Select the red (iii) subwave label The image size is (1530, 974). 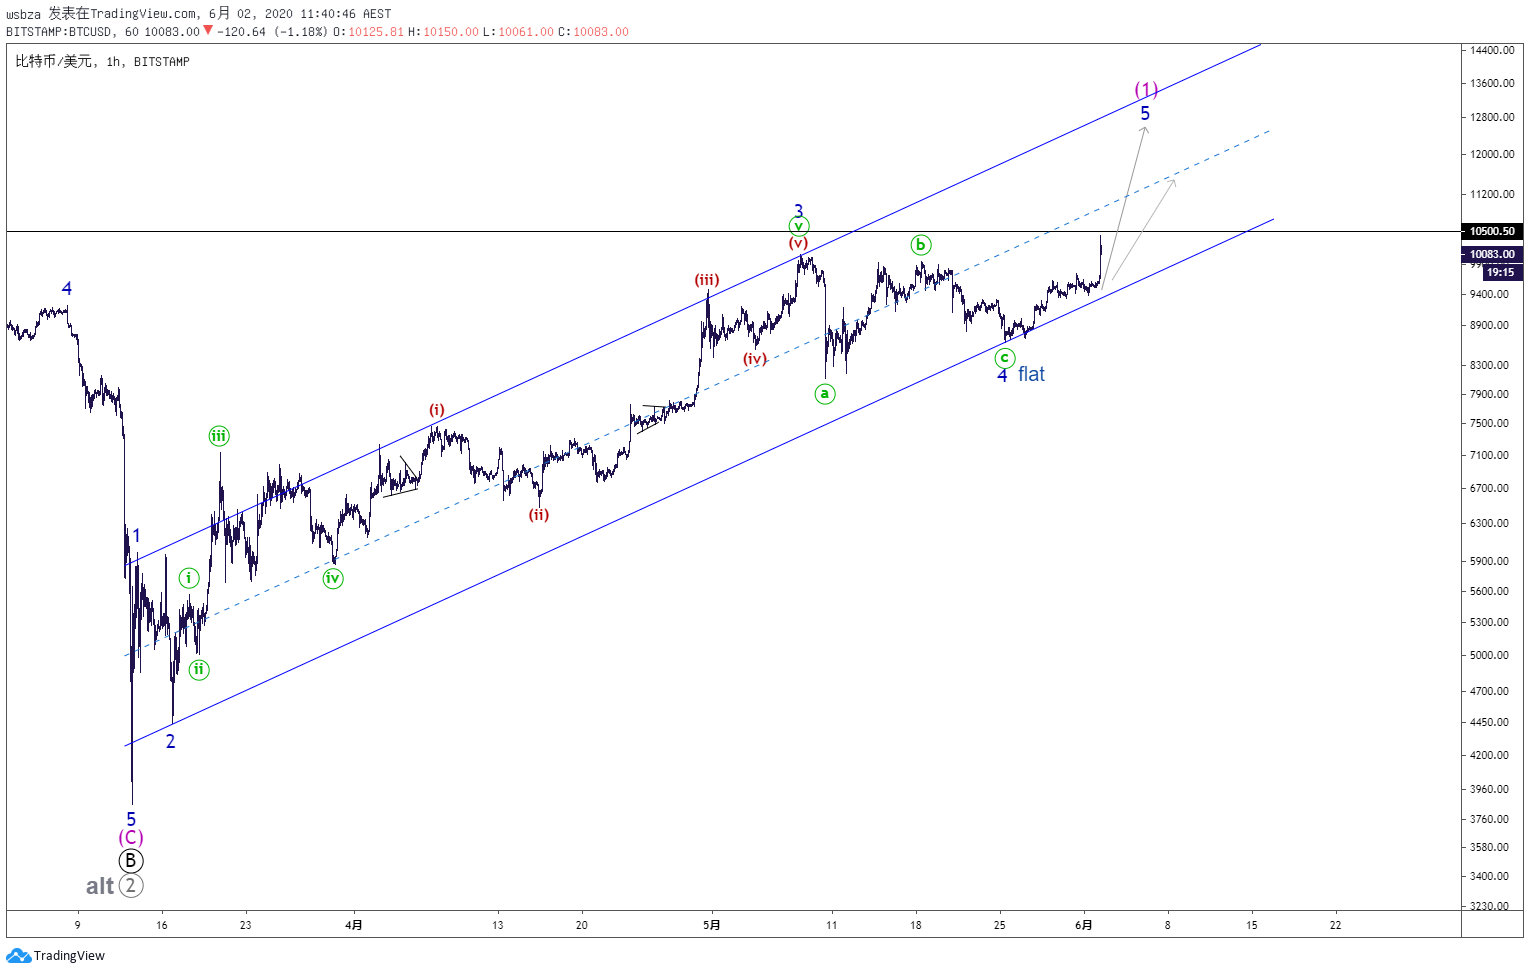[x=707, y=280]
